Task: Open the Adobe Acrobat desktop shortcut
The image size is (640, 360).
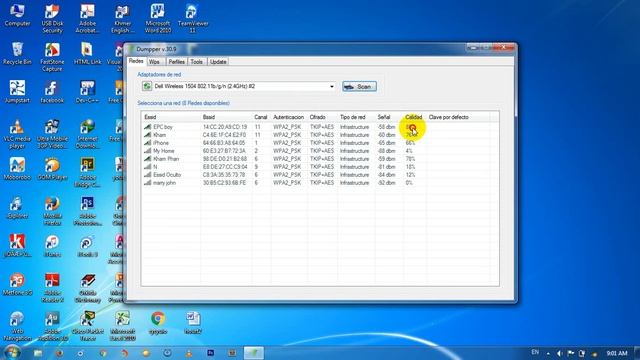Action: (x=87, y=19)
